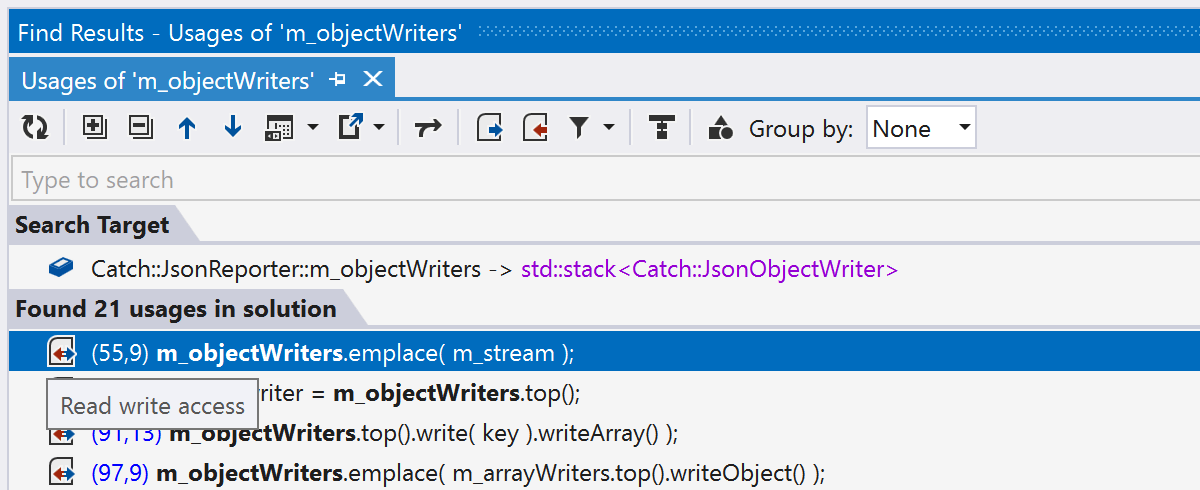This screenshot has width=1200, height=490.
Task: Pin the Usages of 'm_objectWriters' tab
Action: tap(338, 80)
